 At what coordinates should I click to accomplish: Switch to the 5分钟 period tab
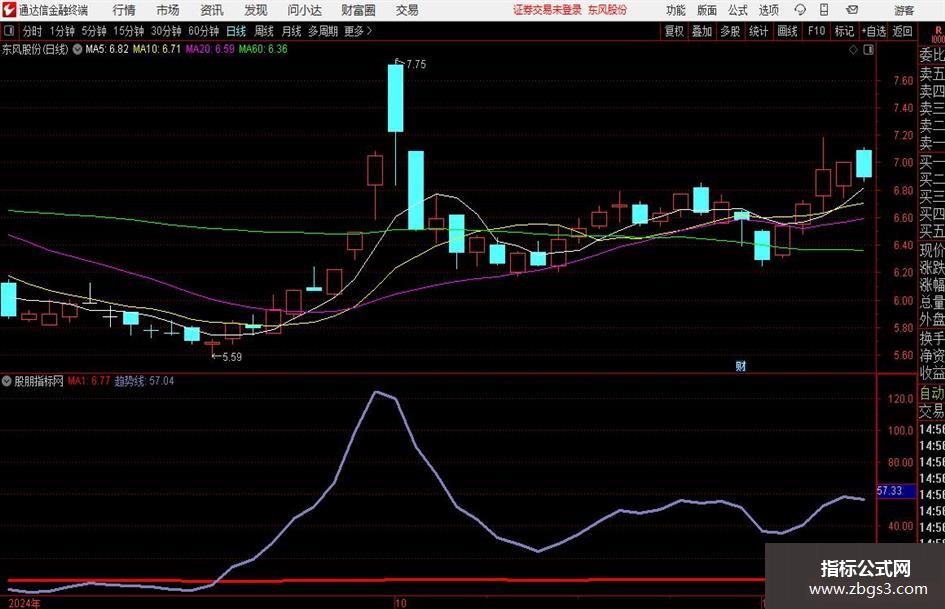pyautogui.click(x=94, y=31)
